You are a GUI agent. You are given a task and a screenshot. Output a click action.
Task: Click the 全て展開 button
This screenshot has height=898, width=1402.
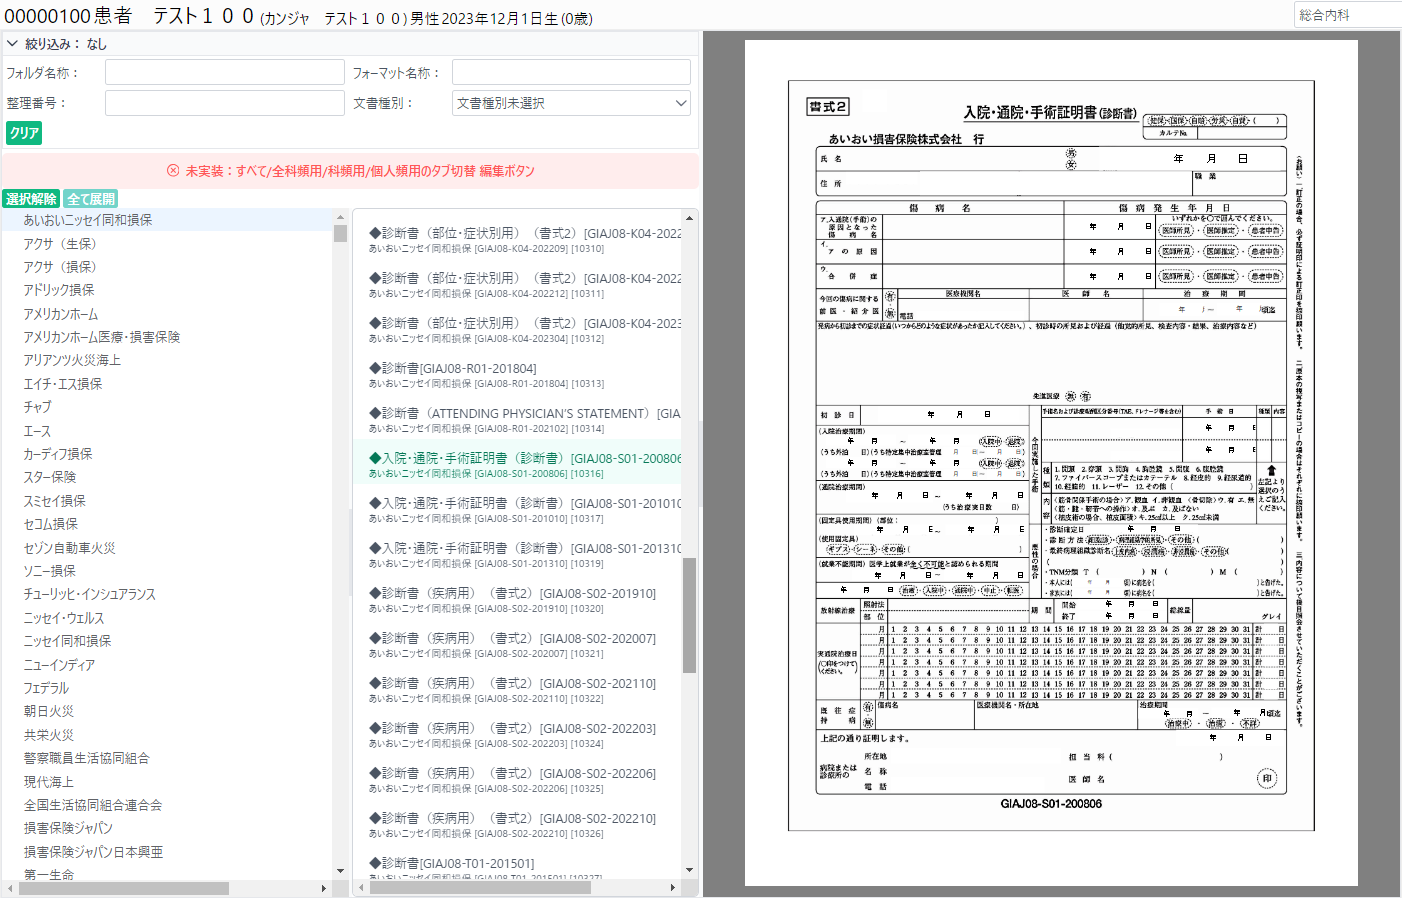click(x=91, y=199)
